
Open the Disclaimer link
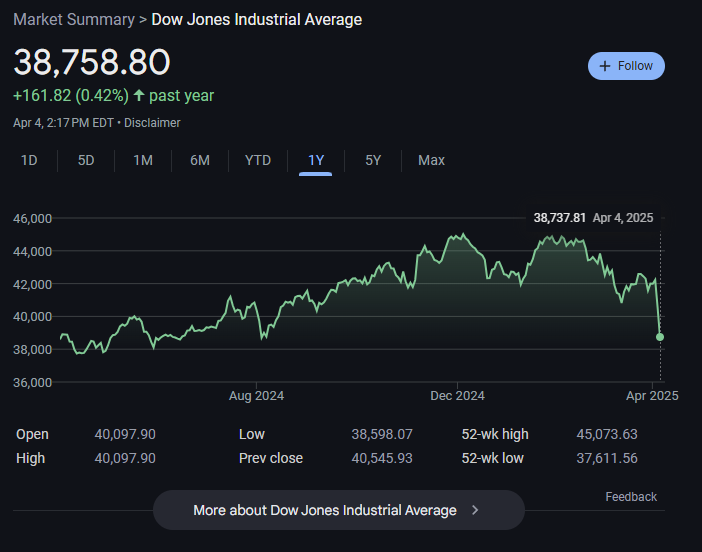[x=152, y=123]
